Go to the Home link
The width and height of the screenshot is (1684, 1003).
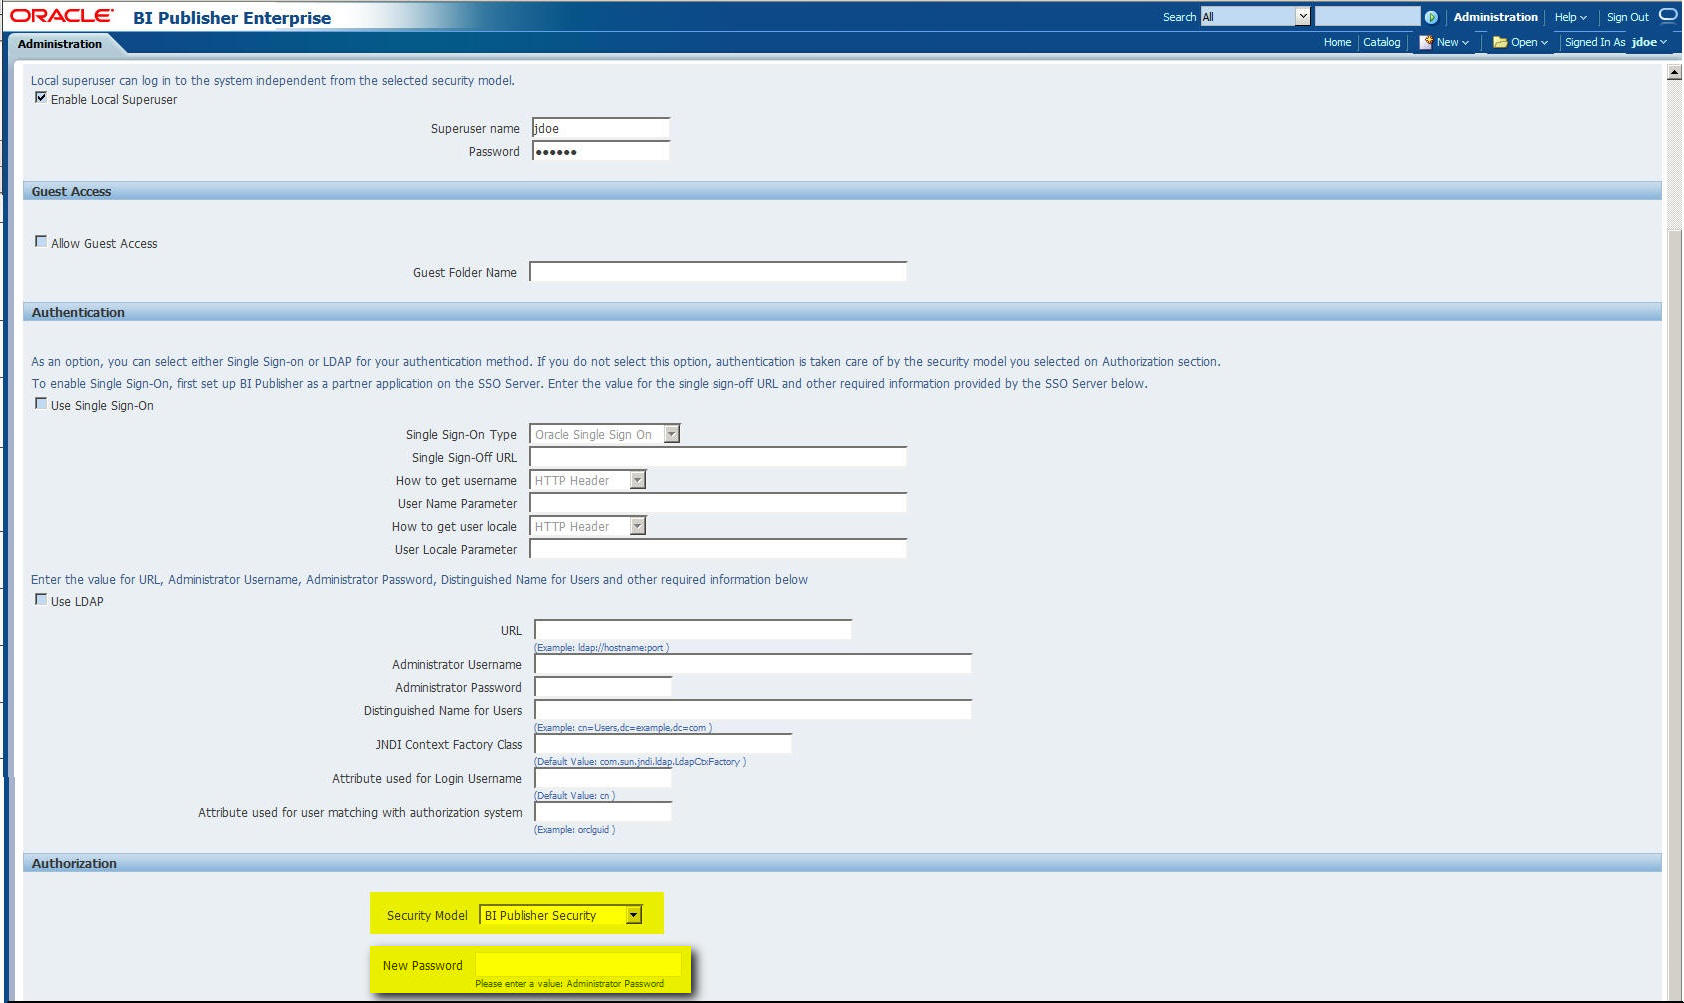[x=1337, y=42]
